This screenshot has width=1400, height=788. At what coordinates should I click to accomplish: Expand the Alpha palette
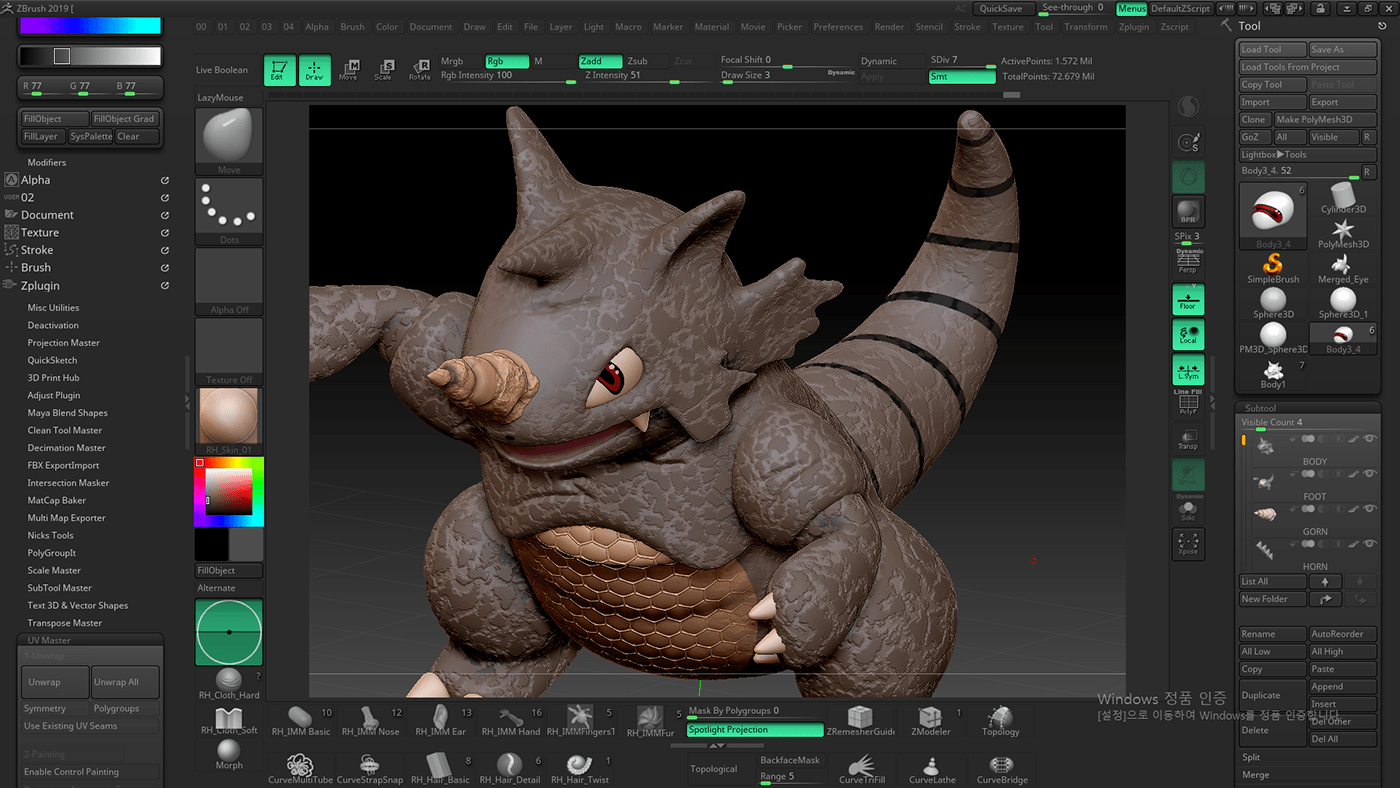coord(36,180)
